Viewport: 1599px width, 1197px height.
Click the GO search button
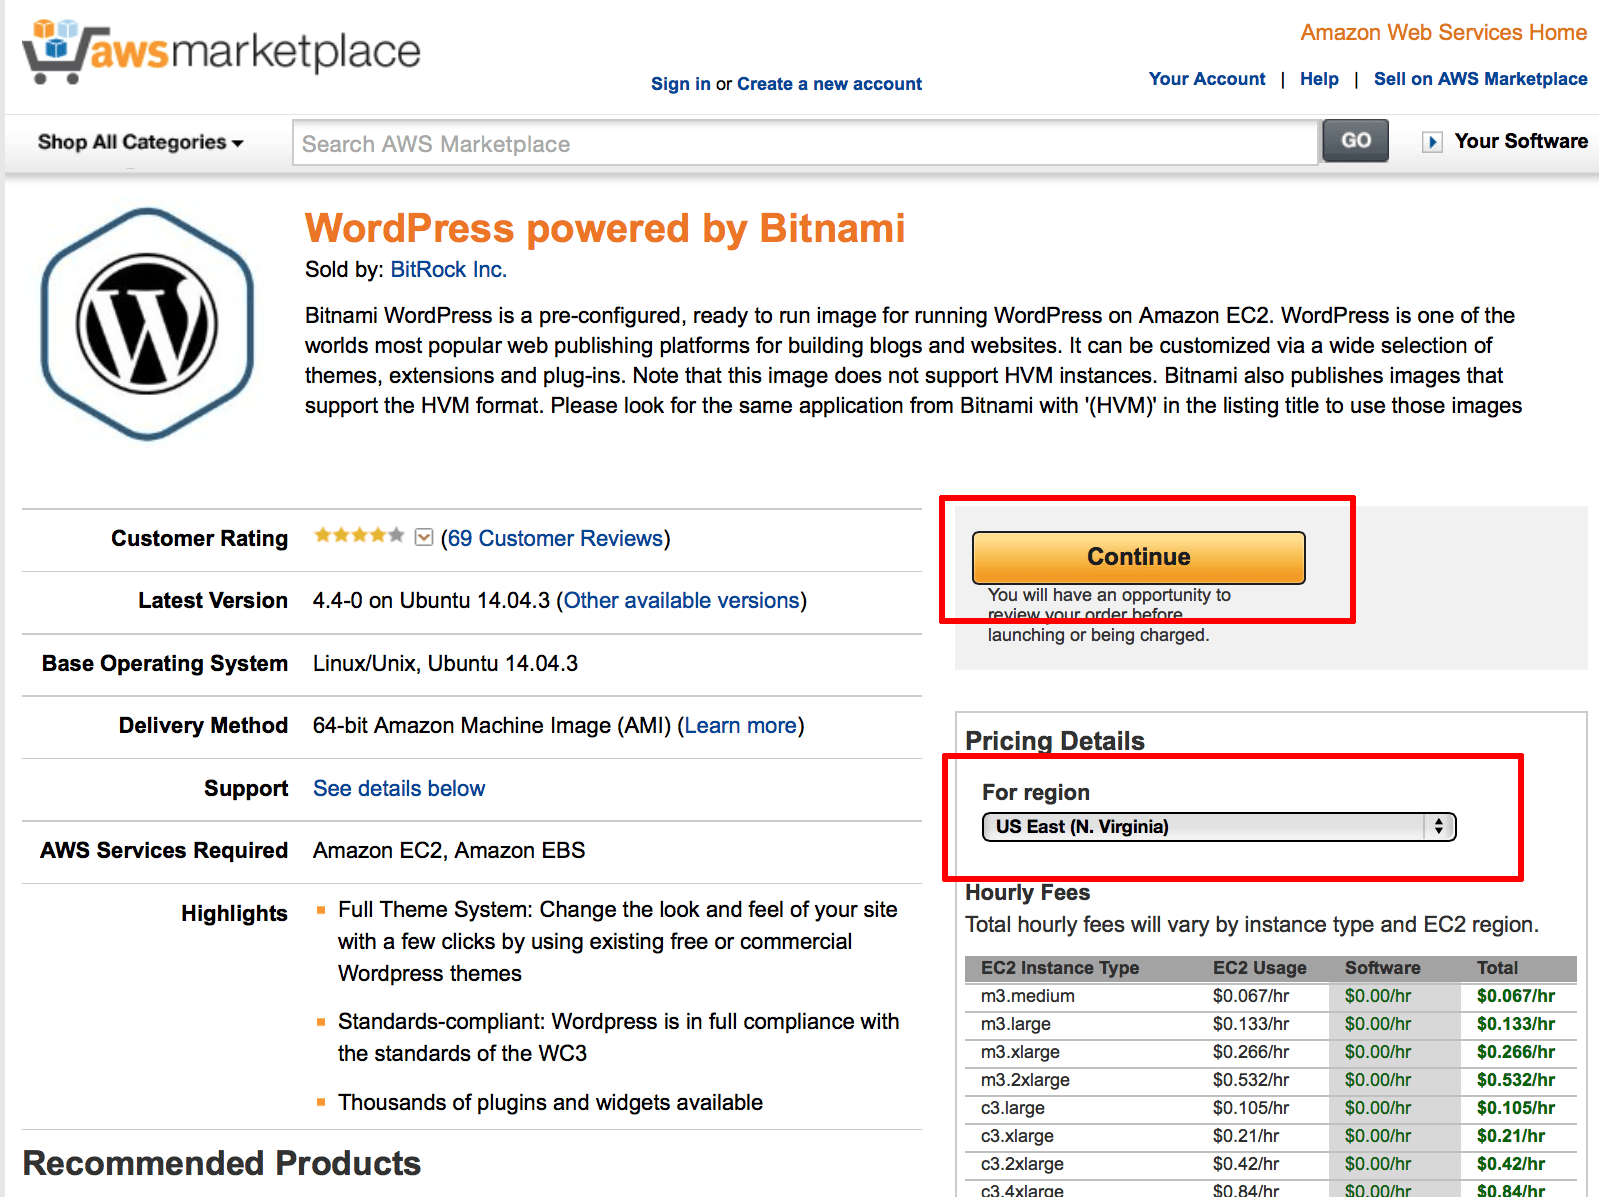1355,141
